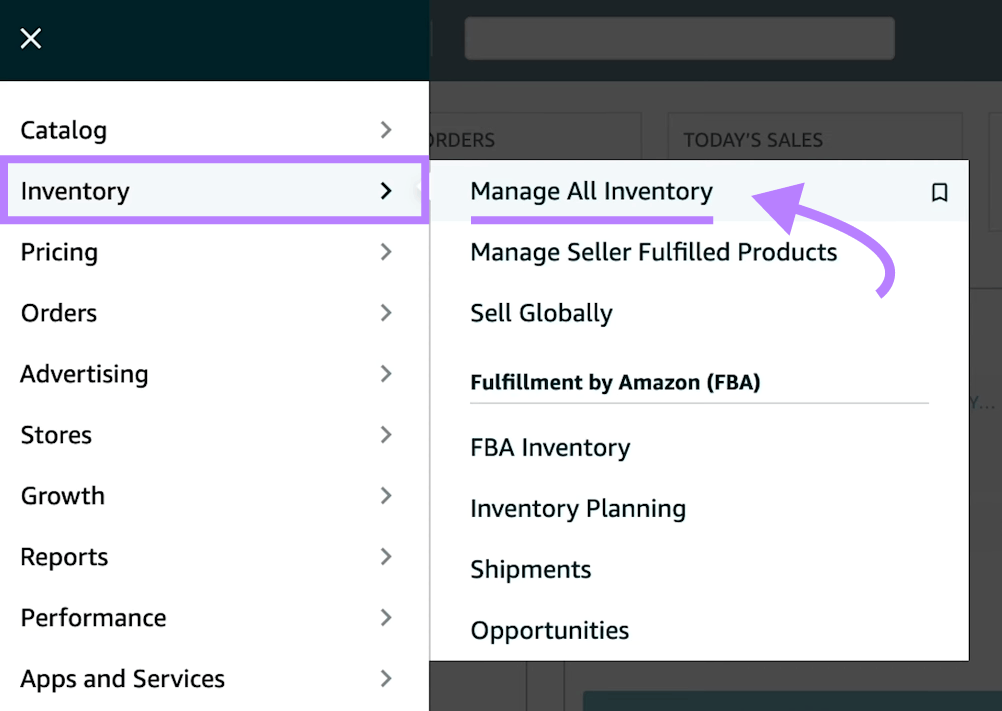Expand the Pricing section chevron
1002x711 pixels.
coord(386,252)
